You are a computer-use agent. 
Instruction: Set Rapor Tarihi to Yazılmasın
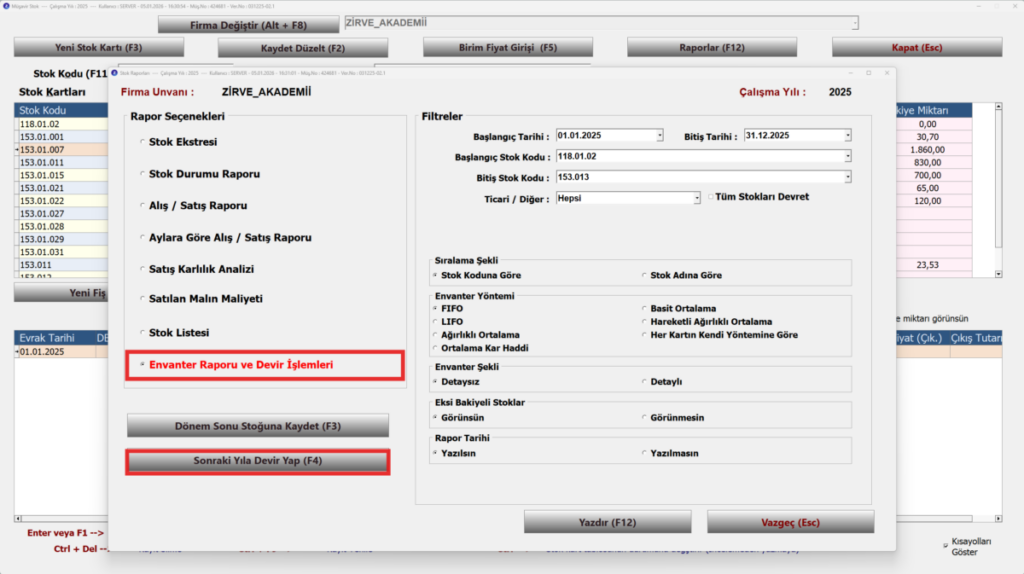[x=671, y=453]
